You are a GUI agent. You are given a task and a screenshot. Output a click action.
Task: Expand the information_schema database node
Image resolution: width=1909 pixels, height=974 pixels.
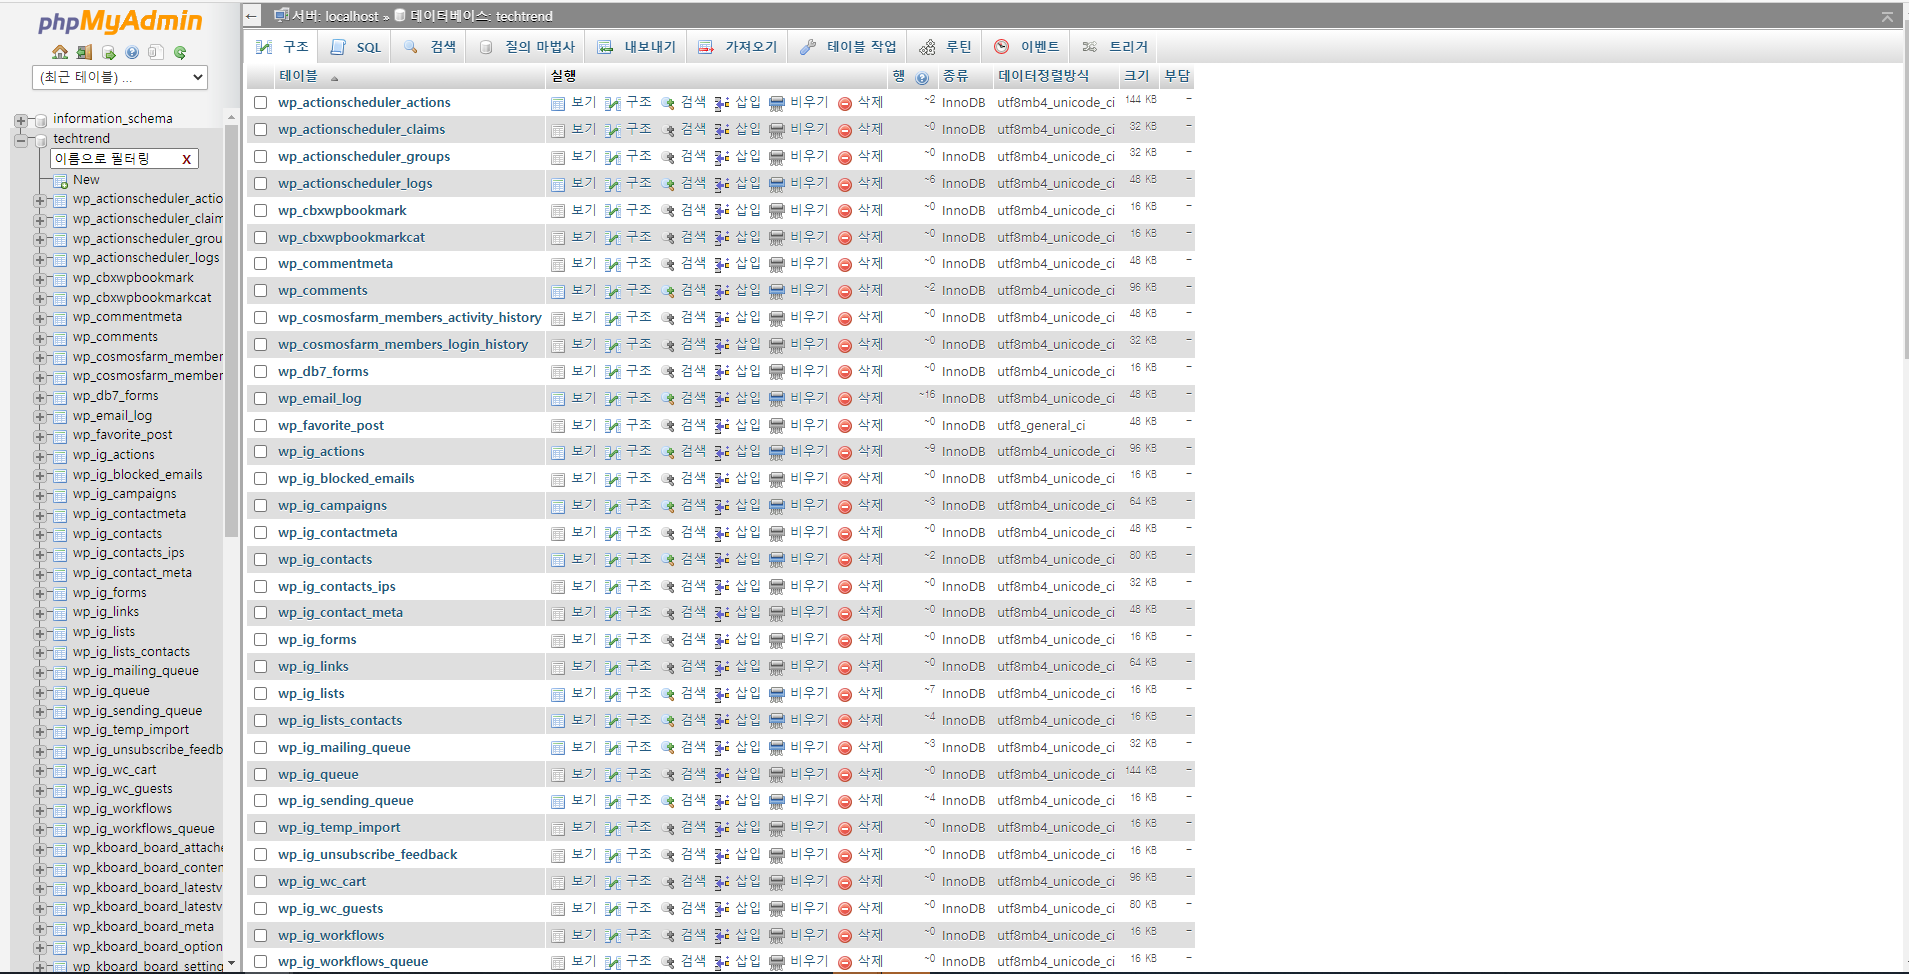pyautogui.click(x=21, y=120)
